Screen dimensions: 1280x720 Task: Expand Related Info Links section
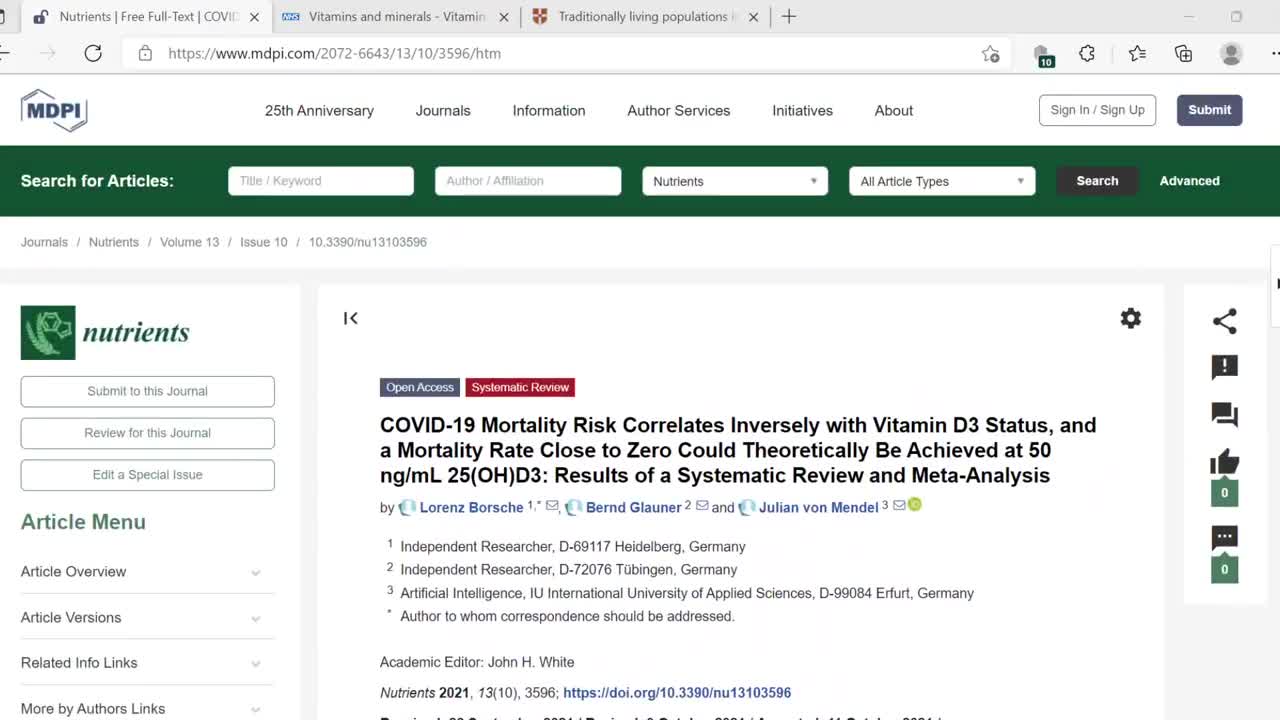point(147,663)
